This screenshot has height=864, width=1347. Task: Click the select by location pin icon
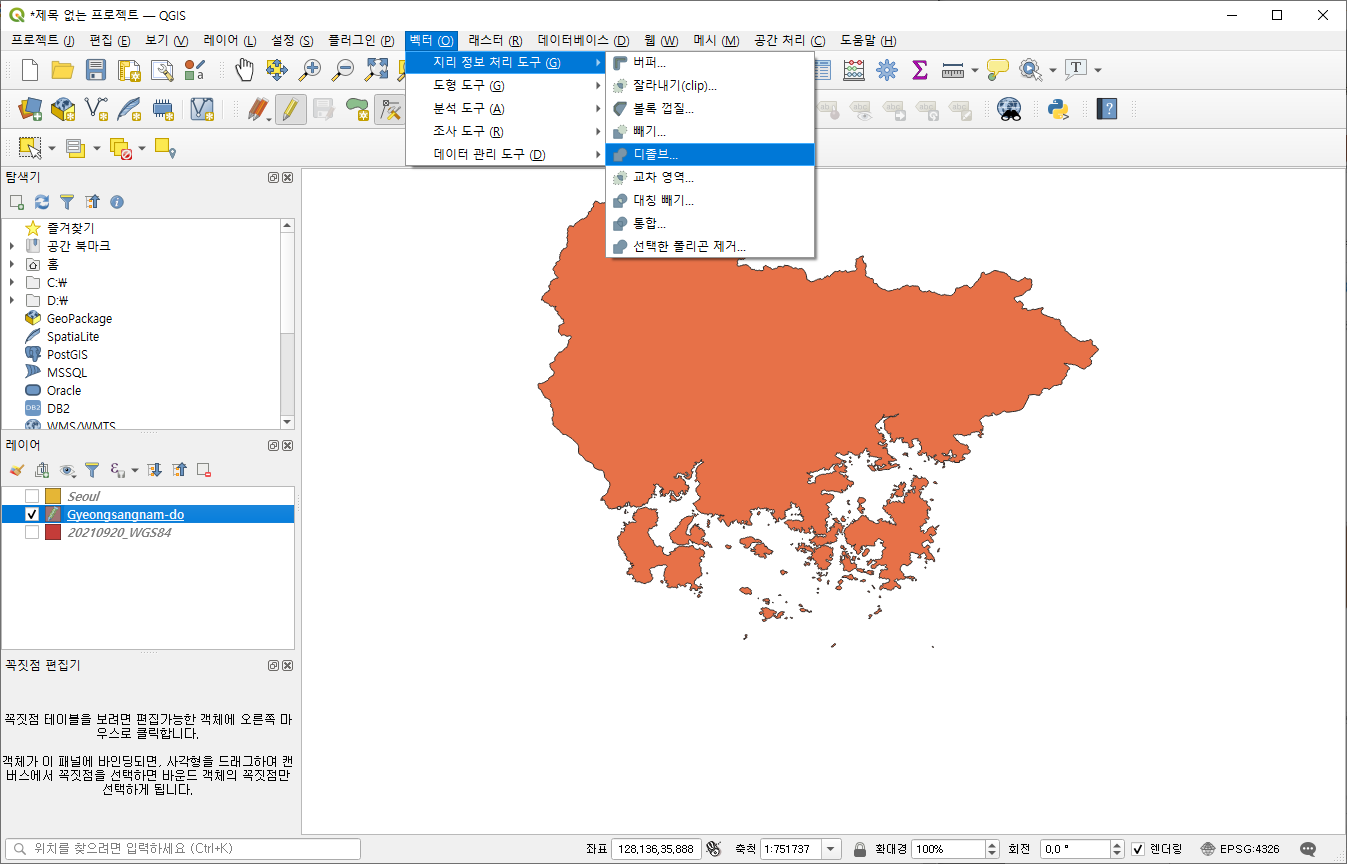166,148
